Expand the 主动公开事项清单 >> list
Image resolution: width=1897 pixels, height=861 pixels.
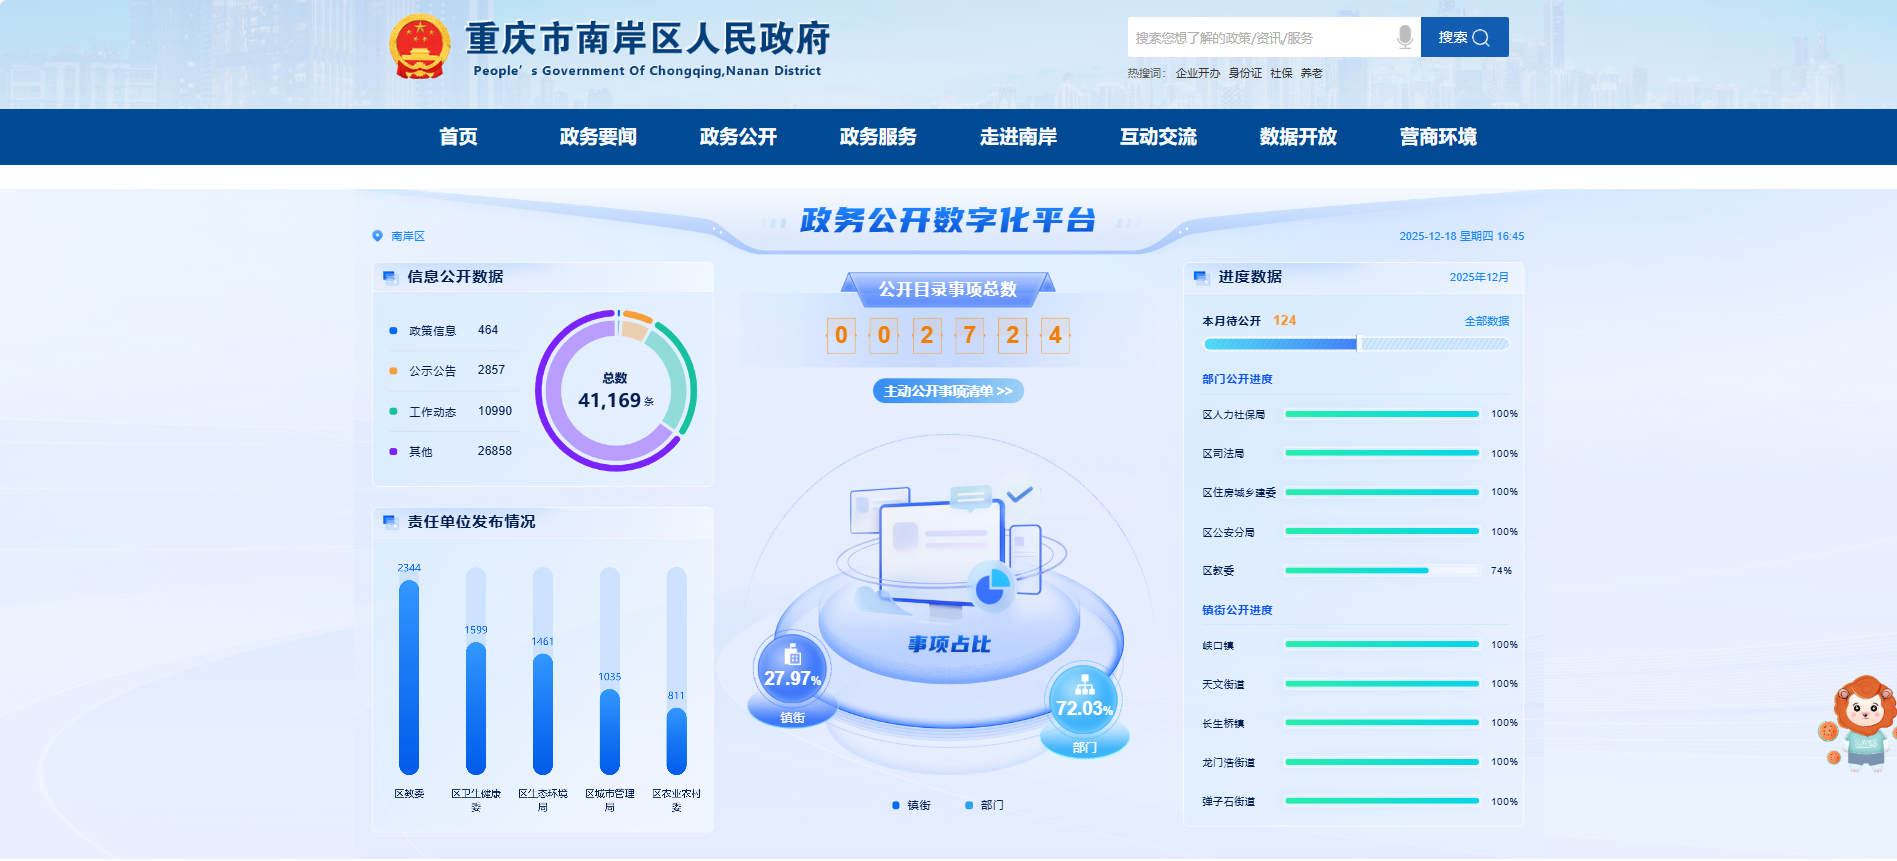(948, 391)
